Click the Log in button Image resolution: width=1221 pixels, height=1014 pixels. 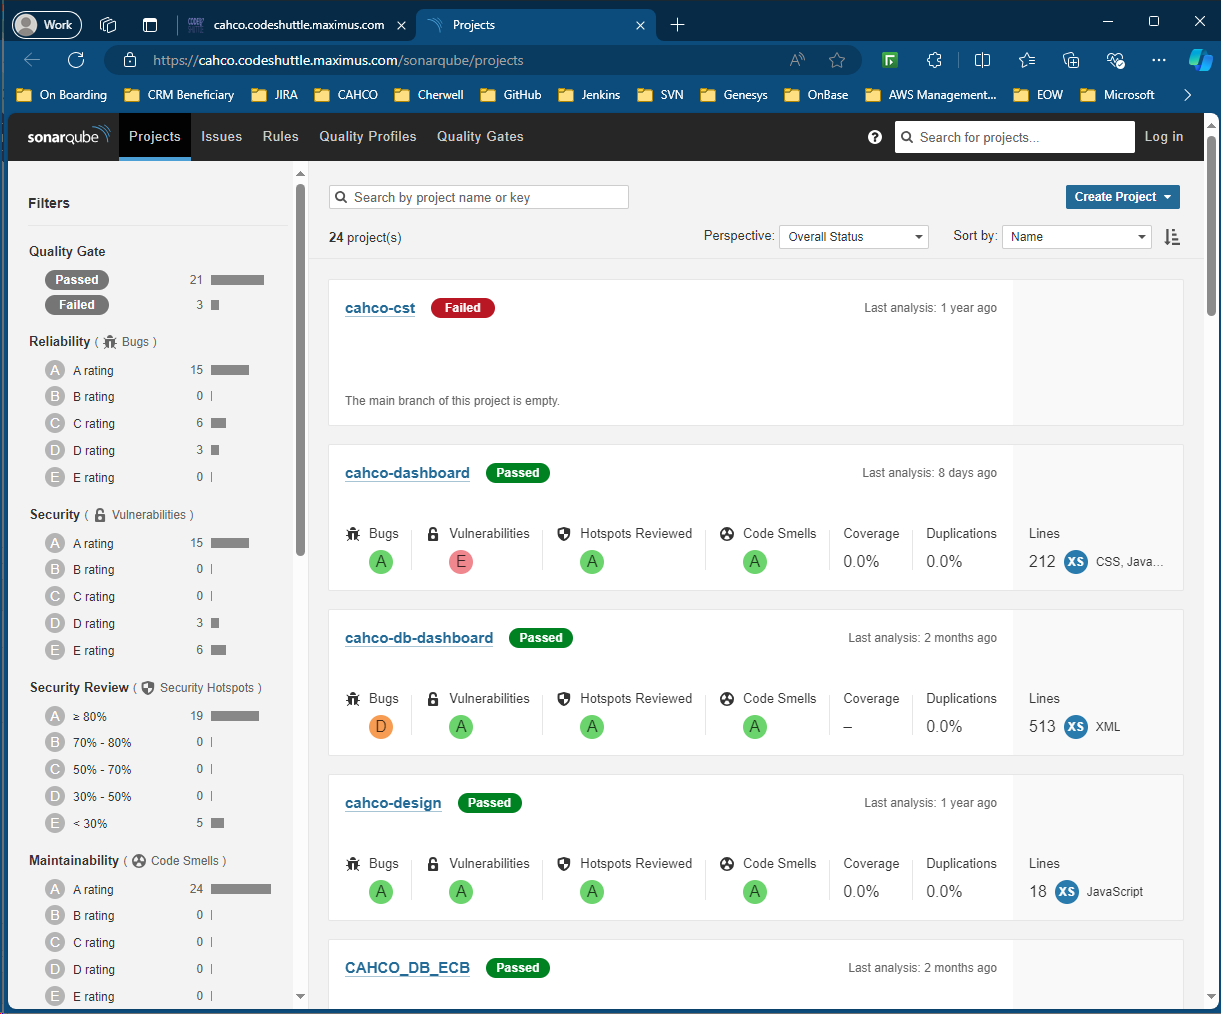[x=1164, y=136]
